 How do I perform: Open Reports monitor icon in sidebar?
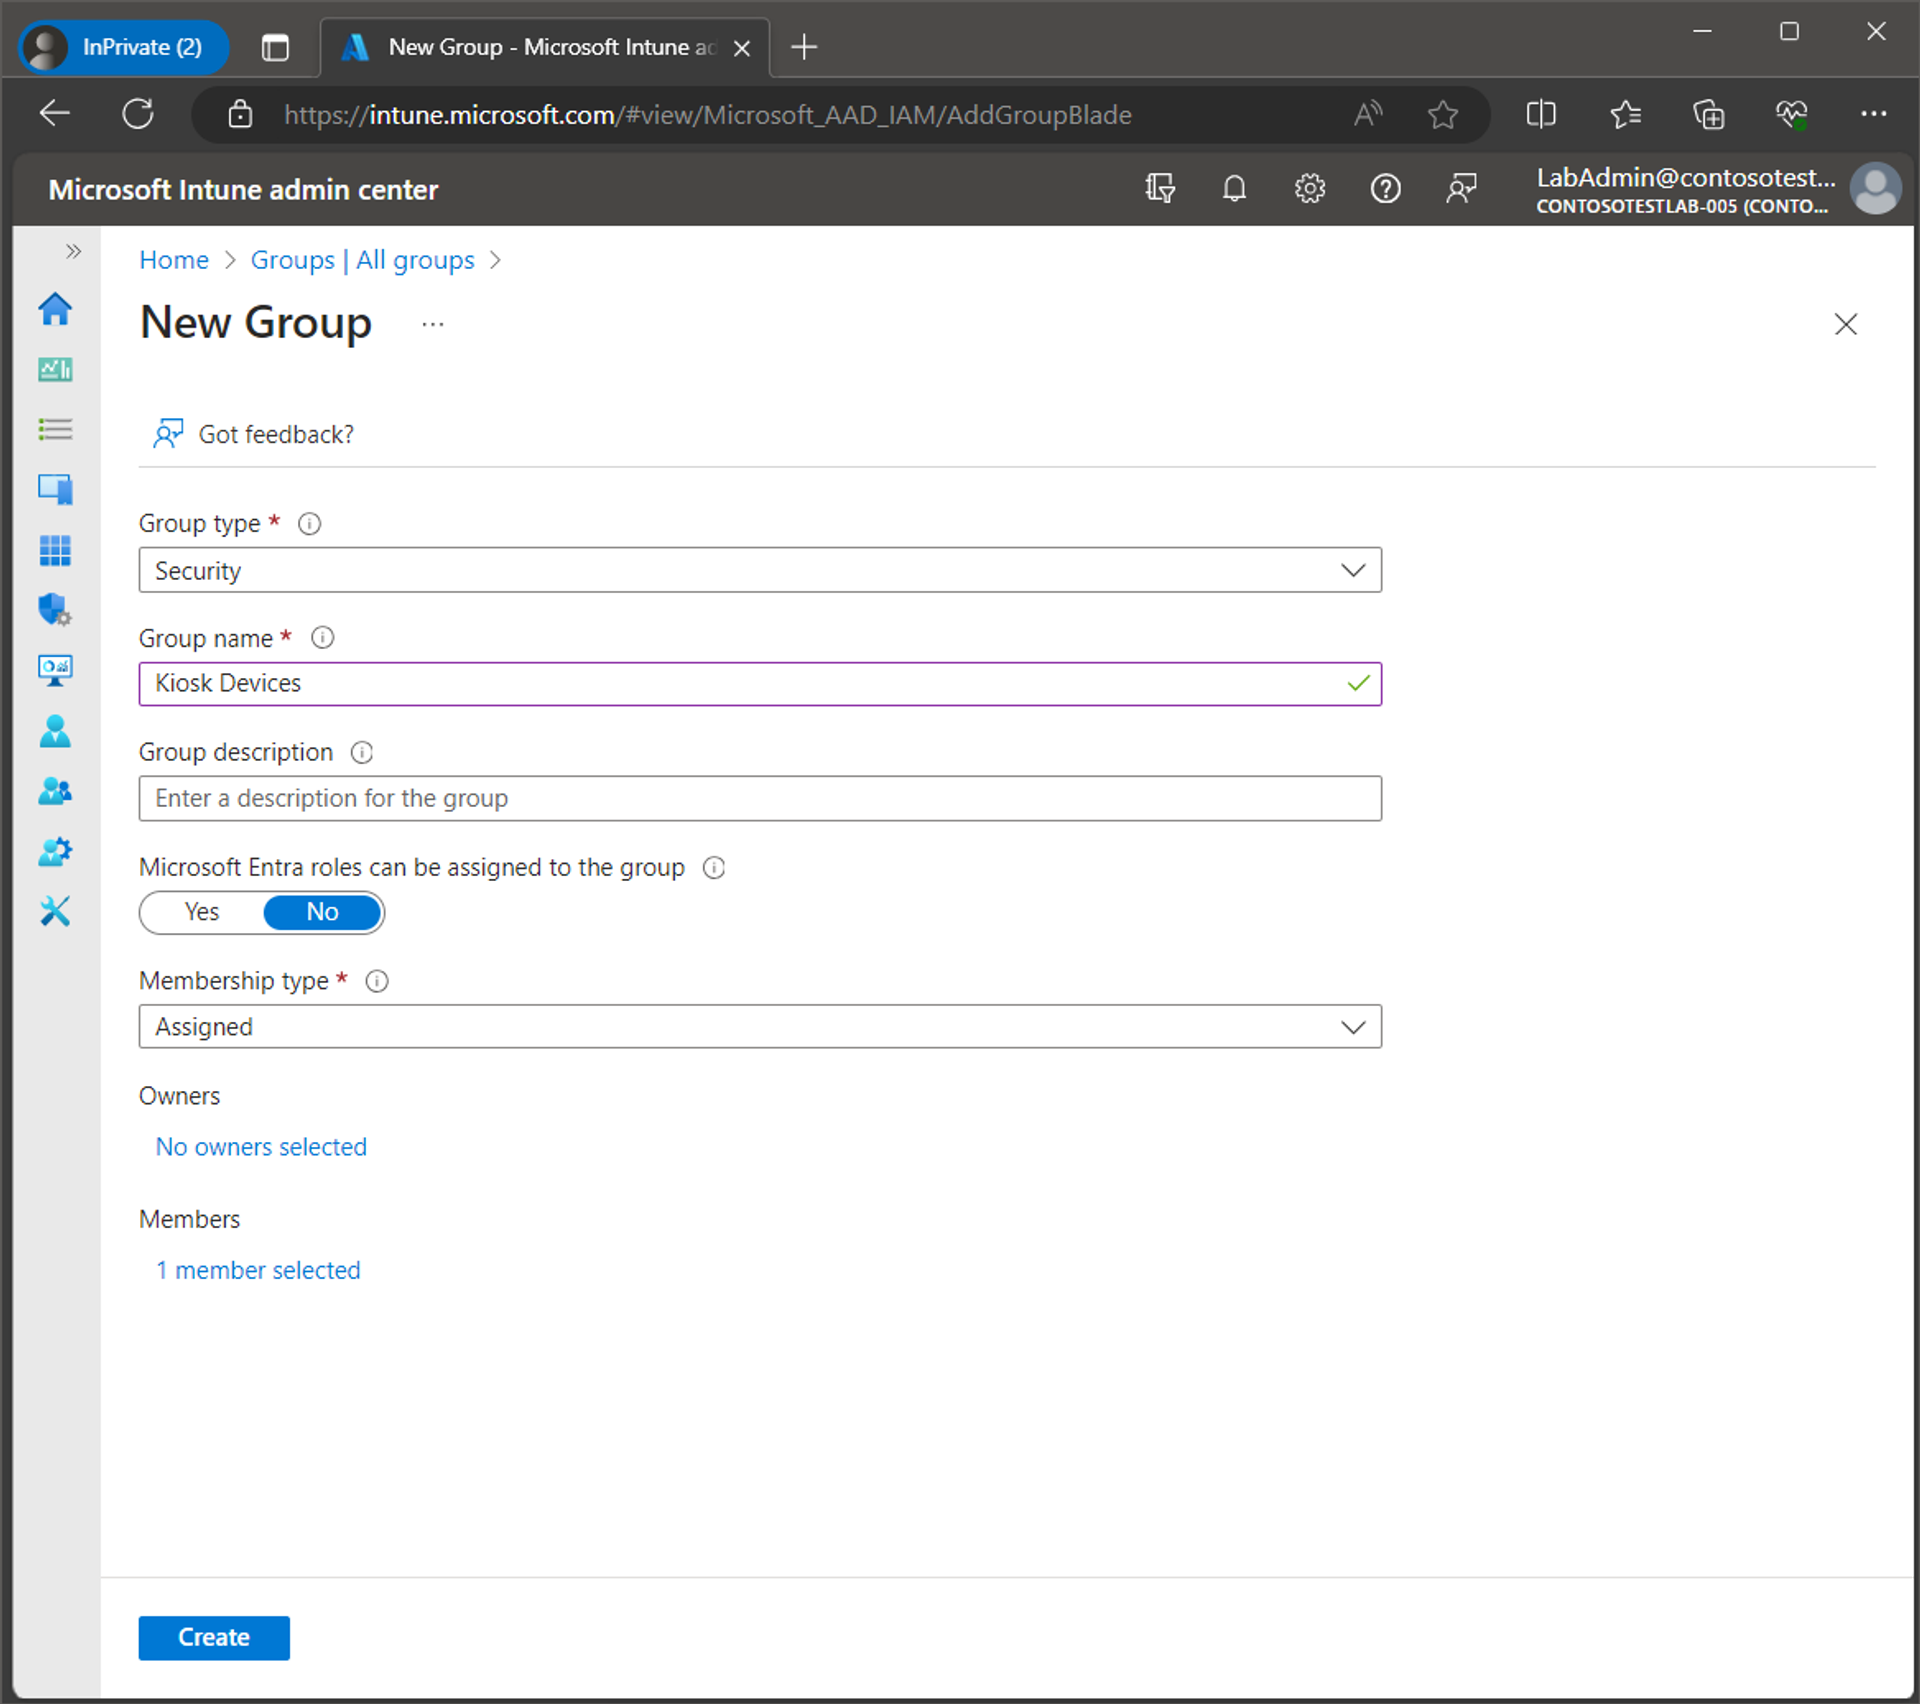[x=55, y=670]
